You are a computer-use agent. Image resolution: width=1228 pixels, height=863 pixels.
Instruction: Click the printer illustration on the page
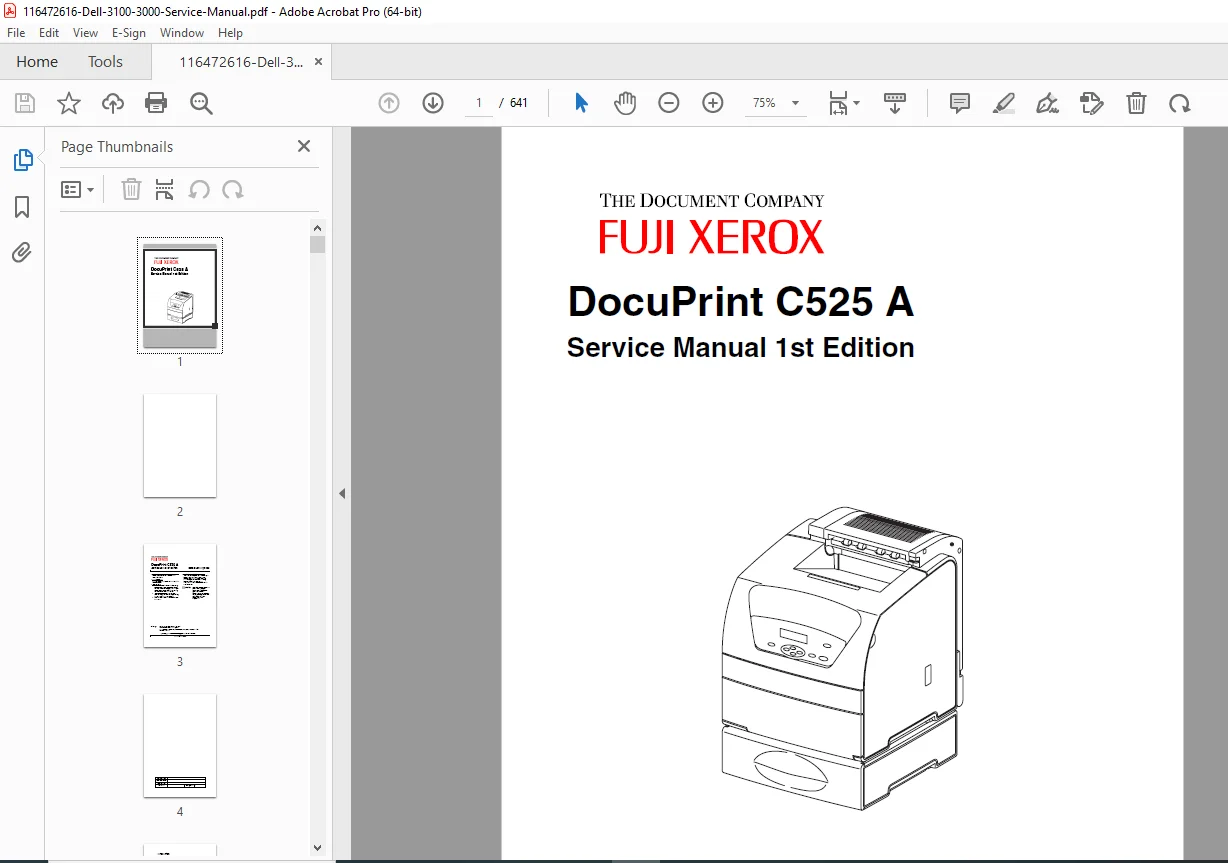pos(843,658)
